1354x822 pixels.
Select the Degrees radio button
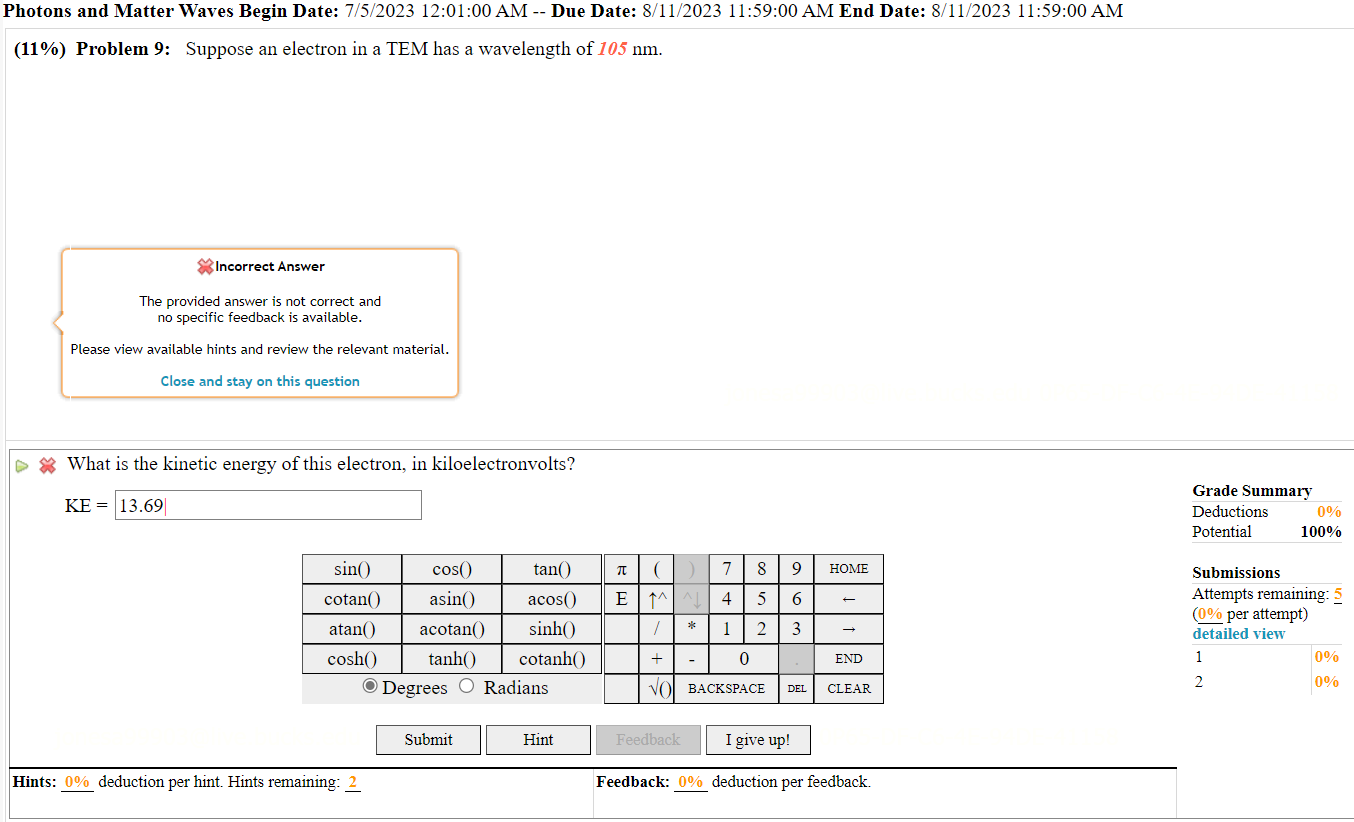370,686
